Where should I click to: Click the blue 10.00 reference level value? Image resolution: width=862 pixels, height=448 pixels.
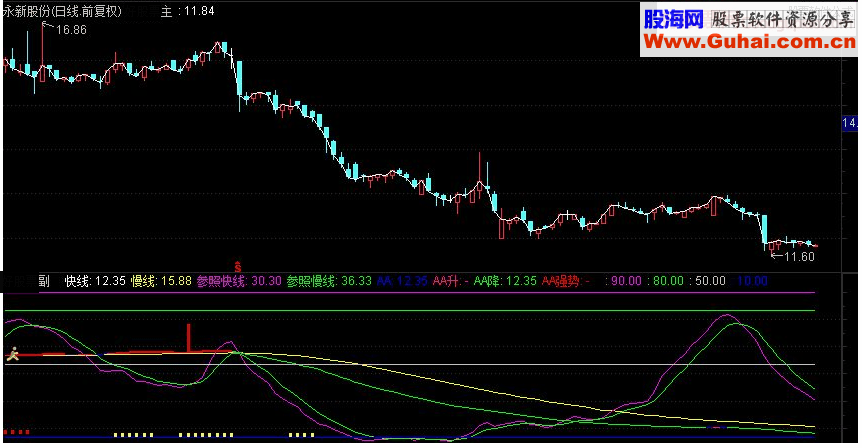pyautogui.click(x=752, y=281)
